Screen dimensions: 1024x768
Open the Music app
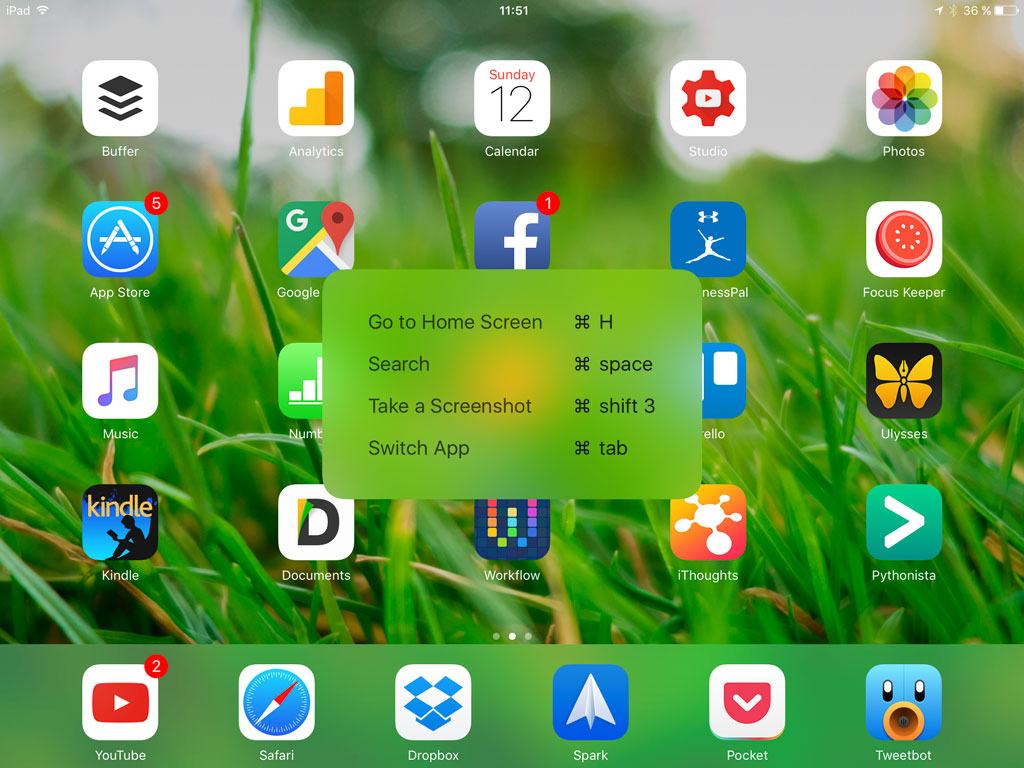[x=120, y=381]
